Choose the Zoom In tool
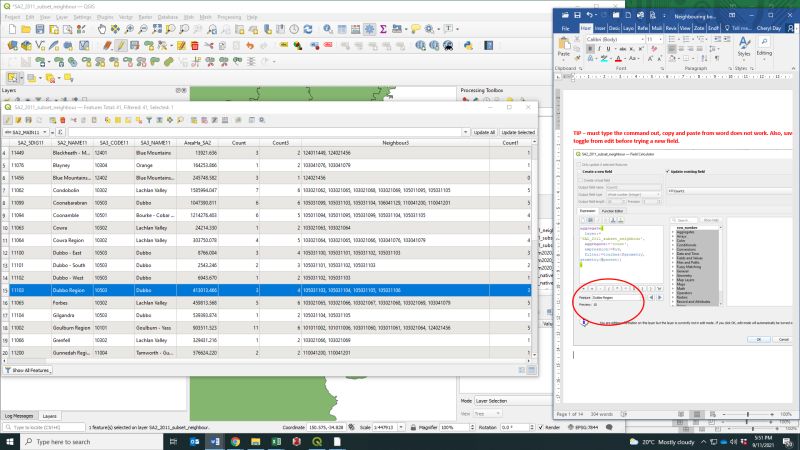 [x=129, y=30]
